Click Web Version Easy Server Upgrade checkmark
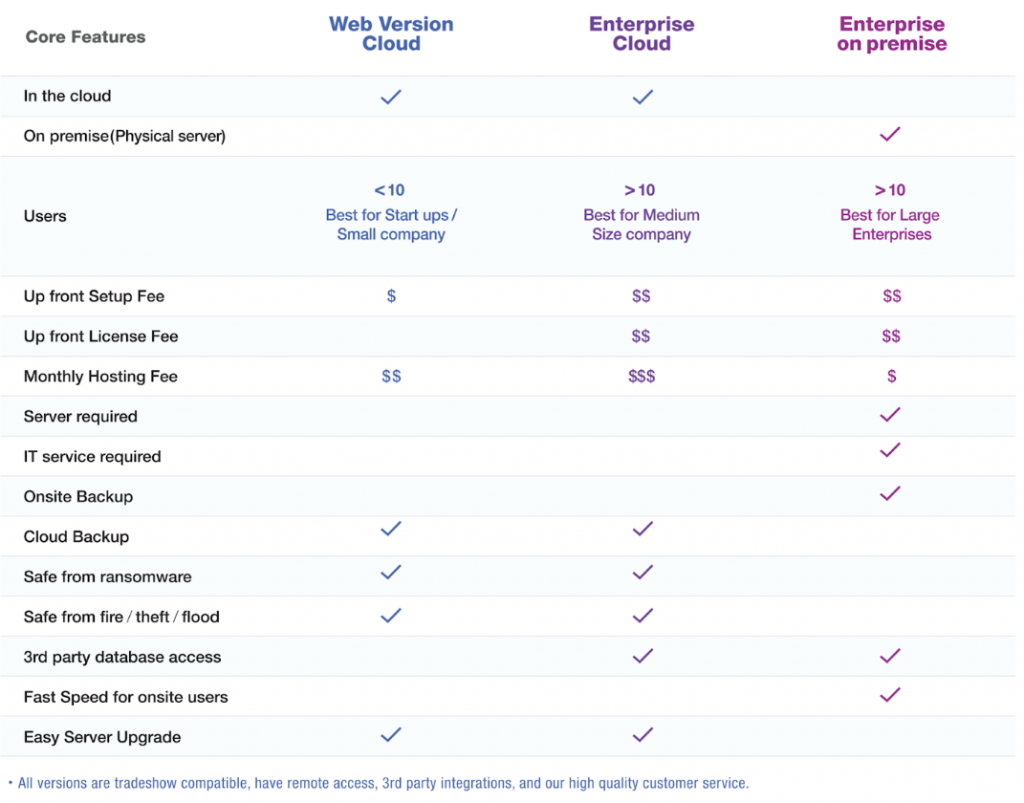This screenshot has width=1024, height=803. (391, 735)
